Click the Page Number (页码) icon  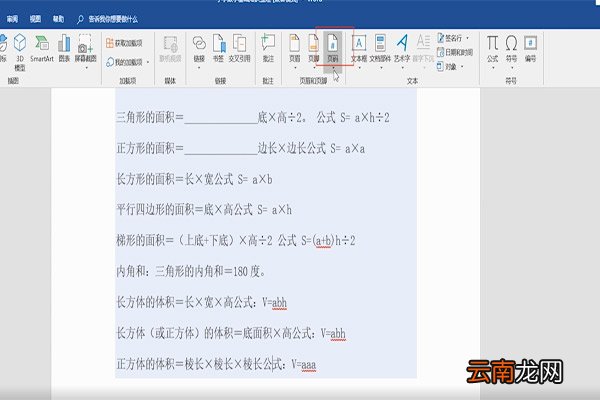click(333, 43)
